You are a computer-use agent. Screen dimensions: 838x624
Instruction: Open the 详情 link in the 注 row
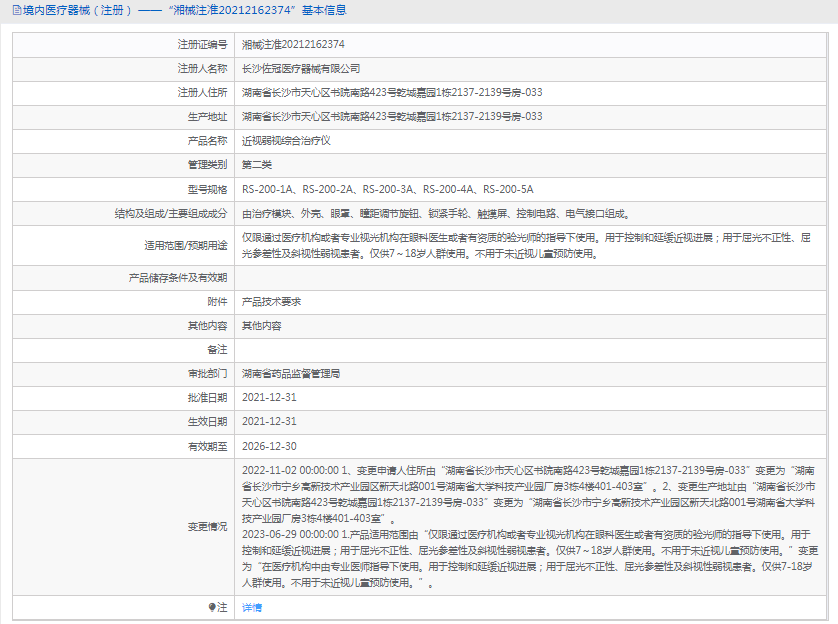pos(252,607)
